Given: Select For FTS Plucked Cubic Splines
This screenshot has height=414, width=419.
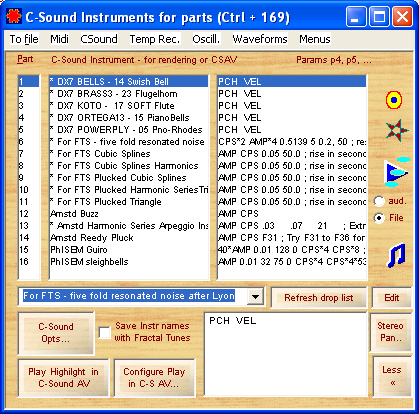Looking at the screenshot, I should [129, 178].
